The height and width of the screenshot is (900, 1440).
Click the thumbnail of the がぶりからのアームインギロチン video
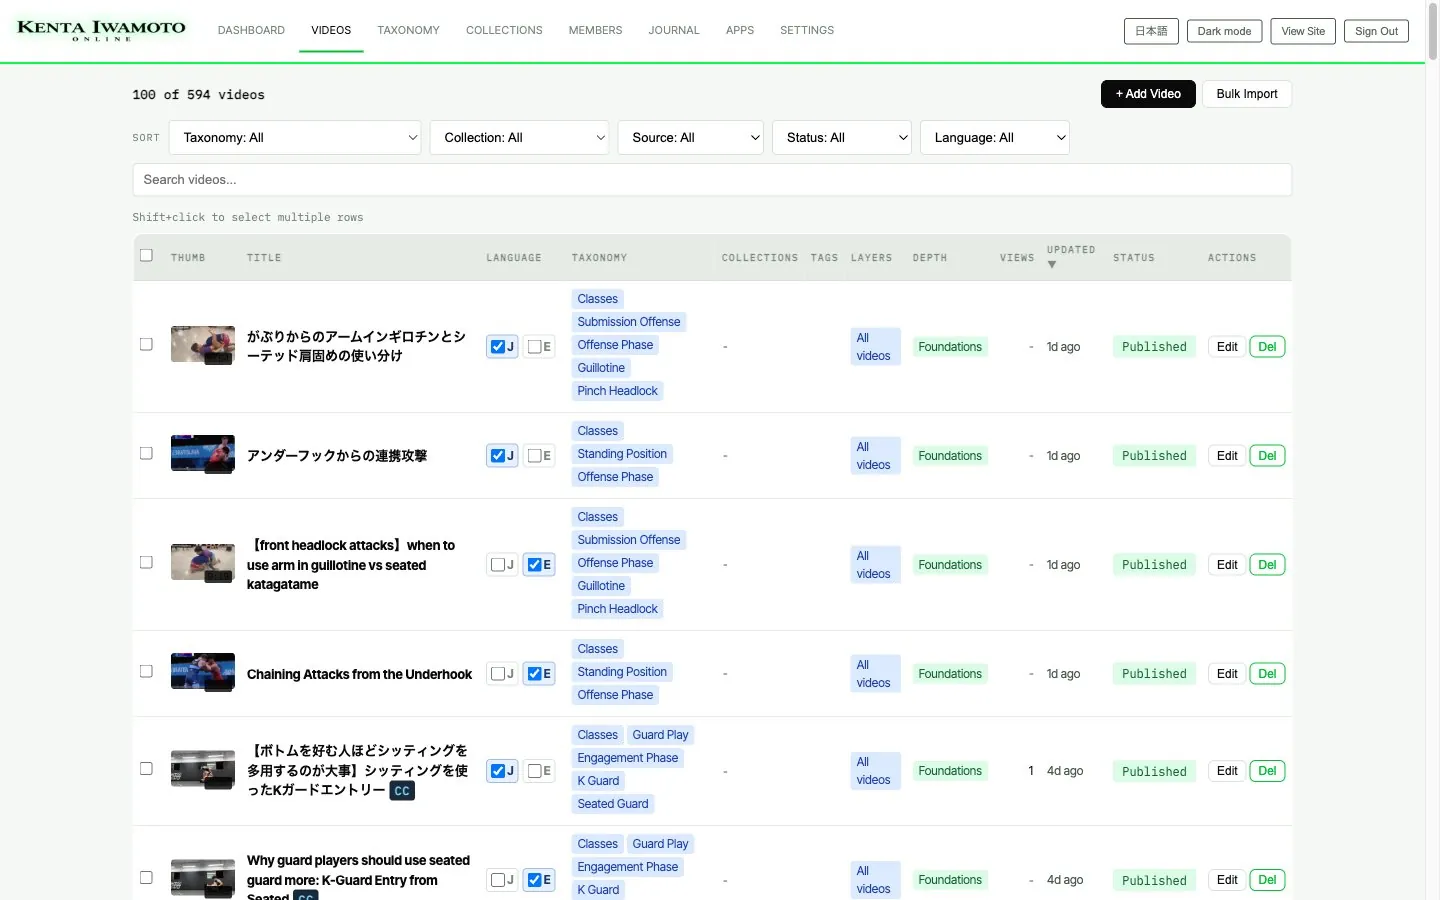[203, 345]
